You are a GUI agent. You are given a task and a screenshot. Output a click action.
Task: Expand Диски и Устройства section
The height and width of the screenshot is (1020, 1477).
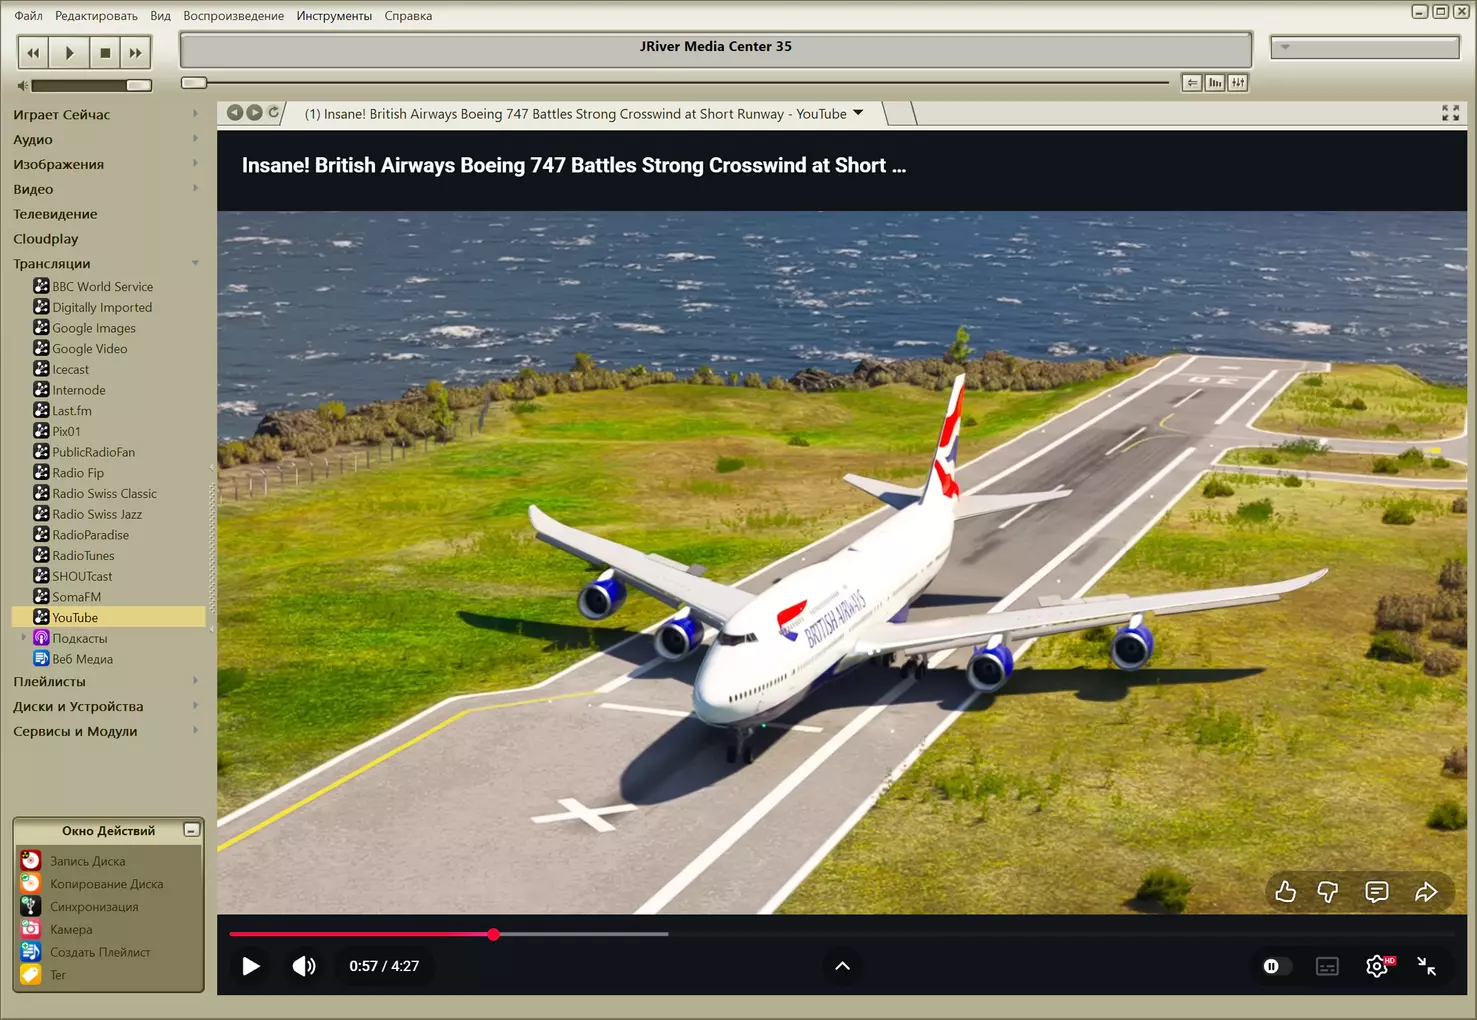point(195,706)
